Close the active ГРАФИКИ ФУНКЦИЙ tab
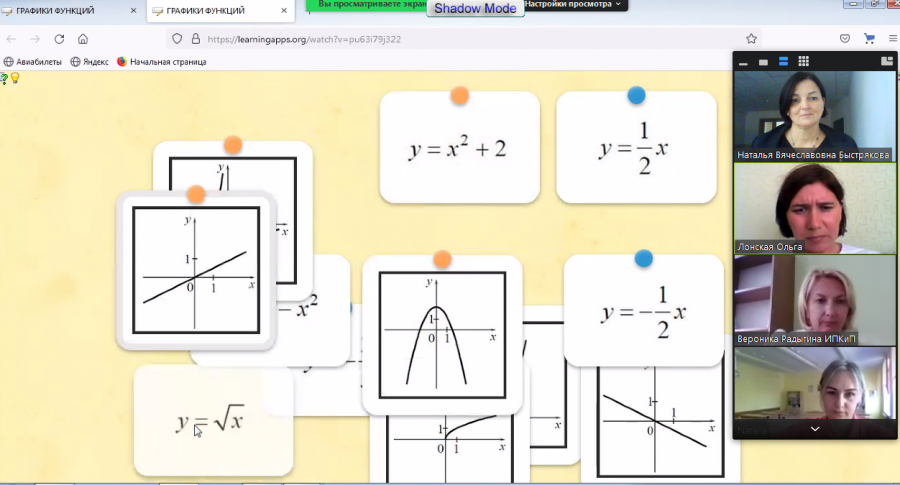Screen dimensions: 900x485 click(x=284, y=11)
